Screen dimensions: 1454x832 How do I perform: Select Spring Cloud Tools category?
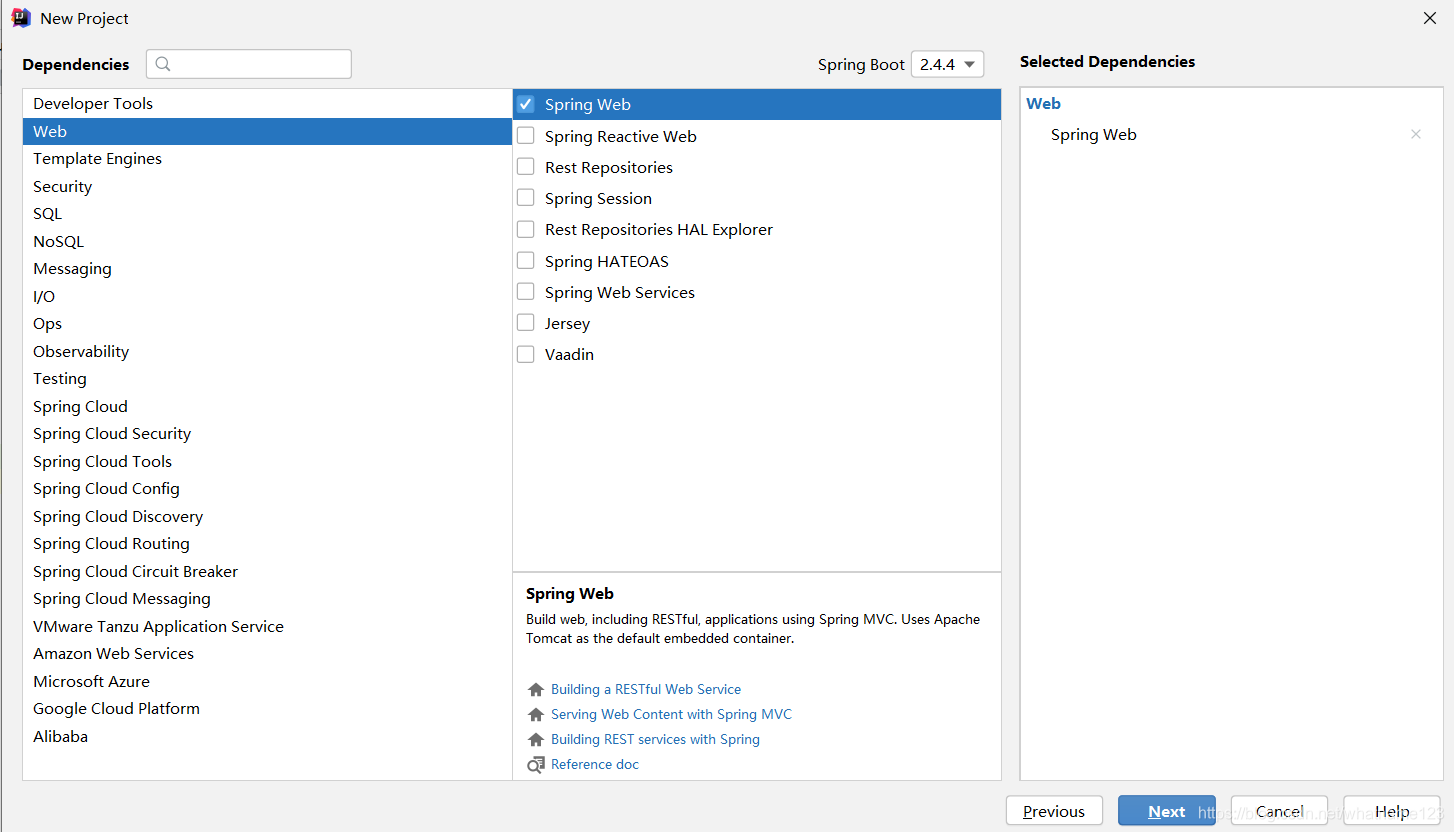click(267, 461)
